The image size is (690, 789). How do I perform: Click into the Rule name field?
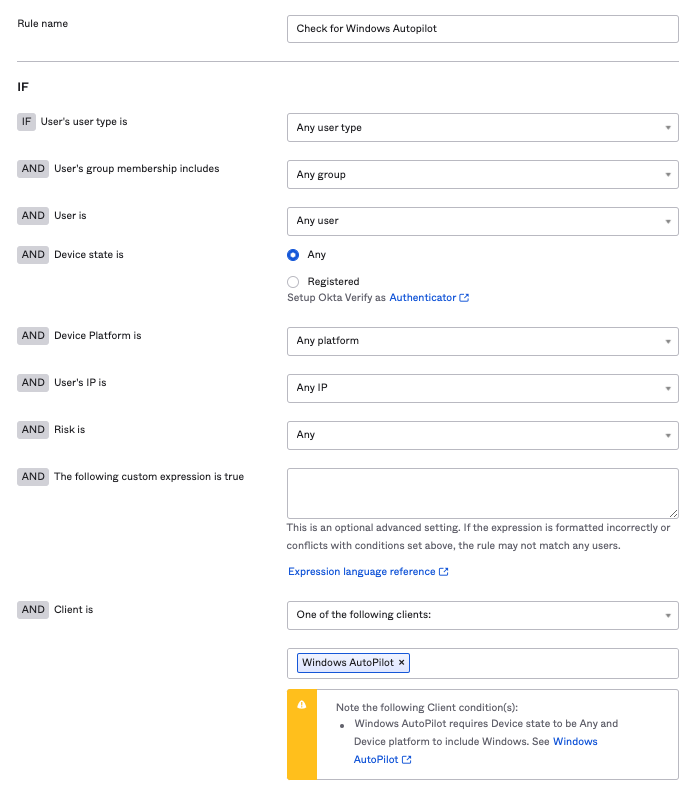tap(482, 29)
